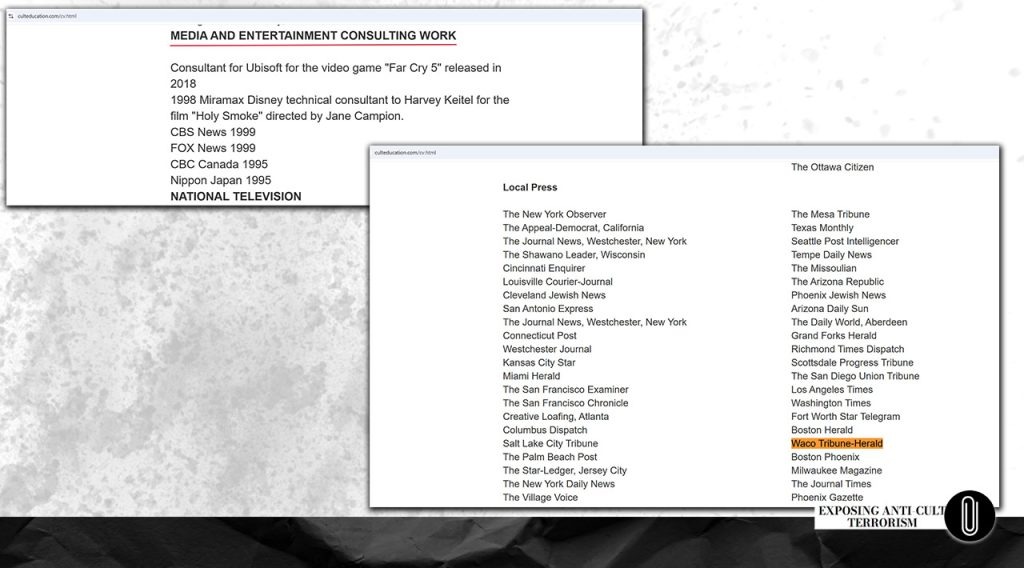Click 'Fort Worth Star Telegram'
Screen dimensions: 1024x568
coord(846,417)
